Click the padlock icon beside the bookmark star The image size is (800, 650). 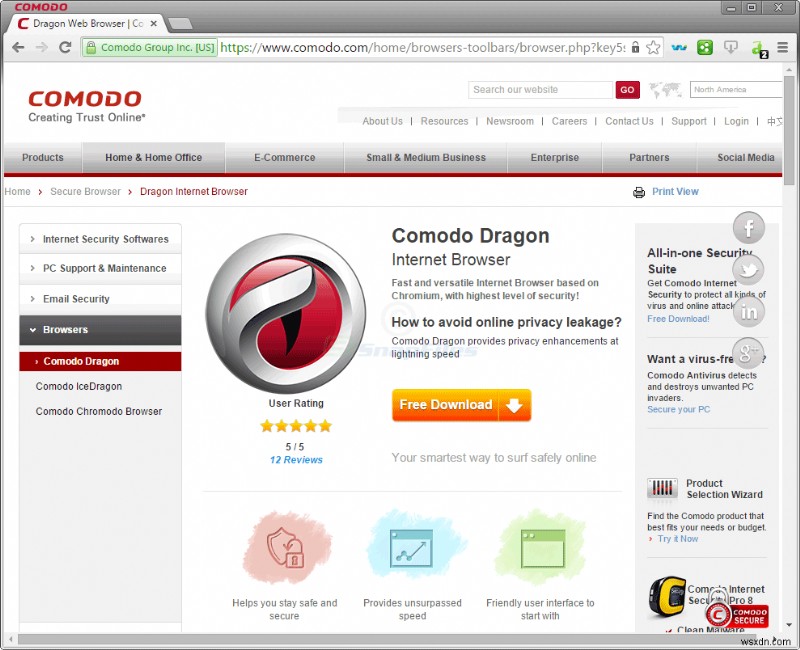click(635, 47)
